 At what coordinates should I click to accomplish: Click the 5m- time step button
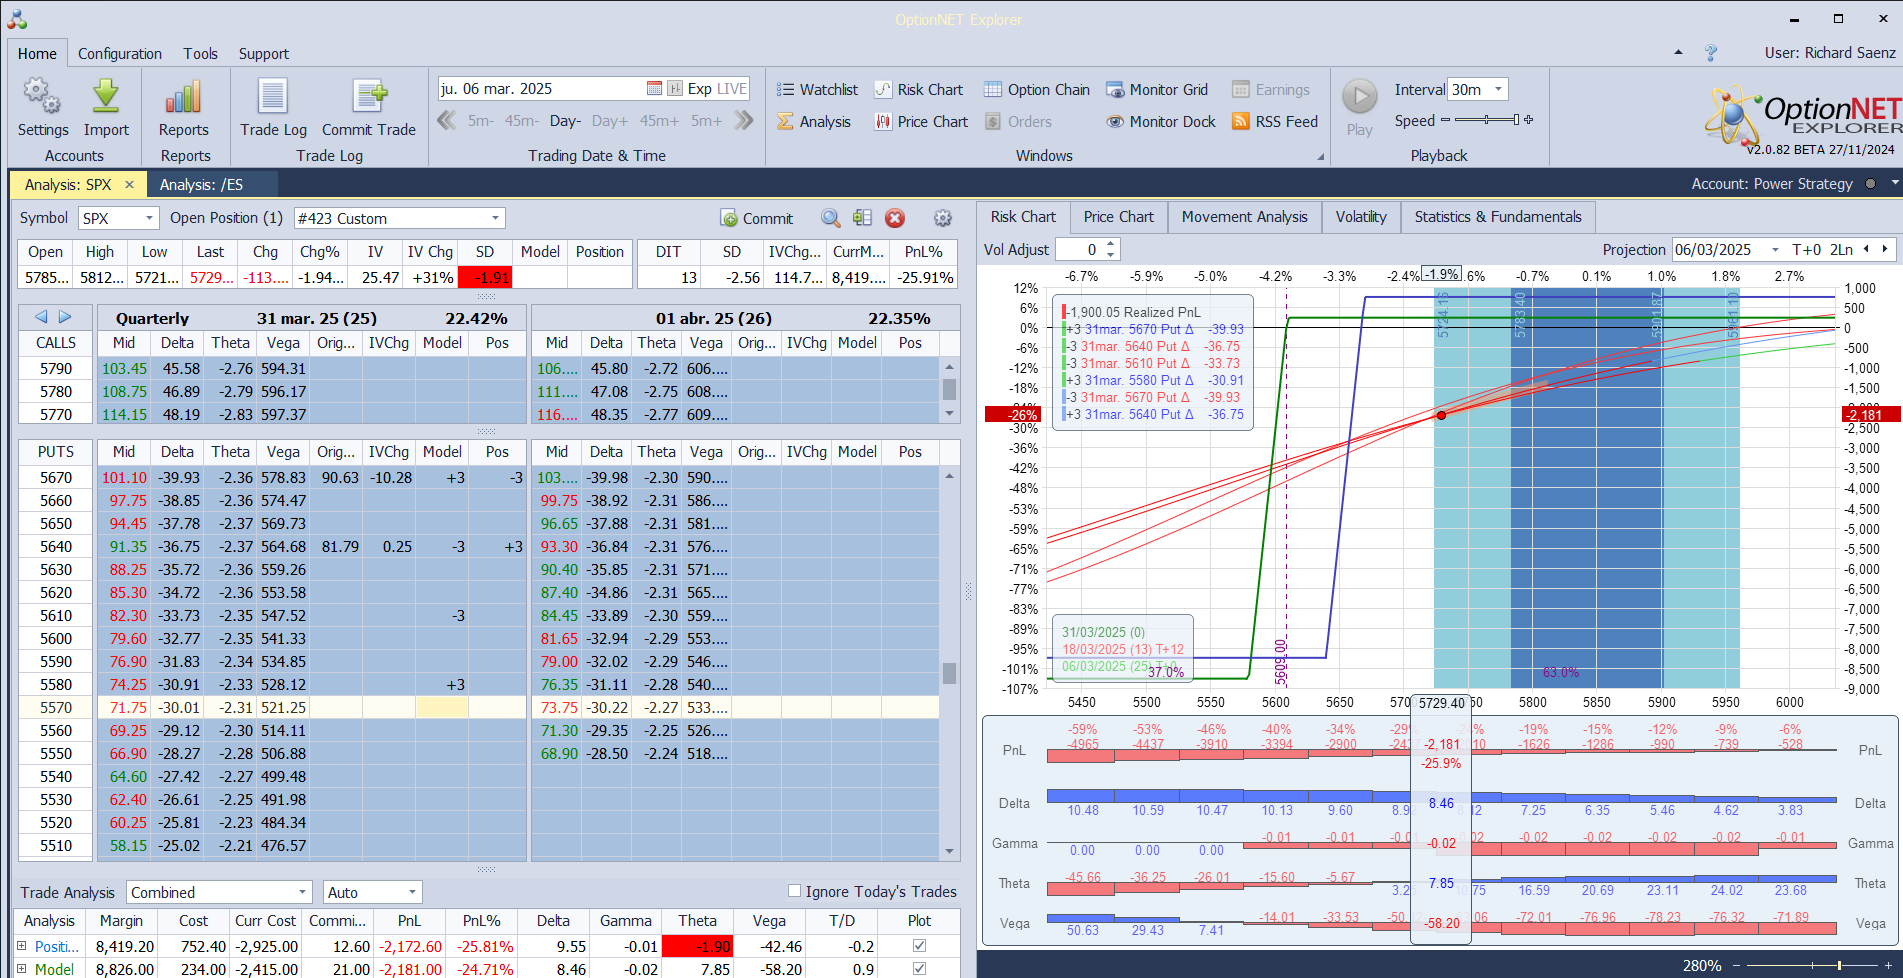[x=481, y=121]
